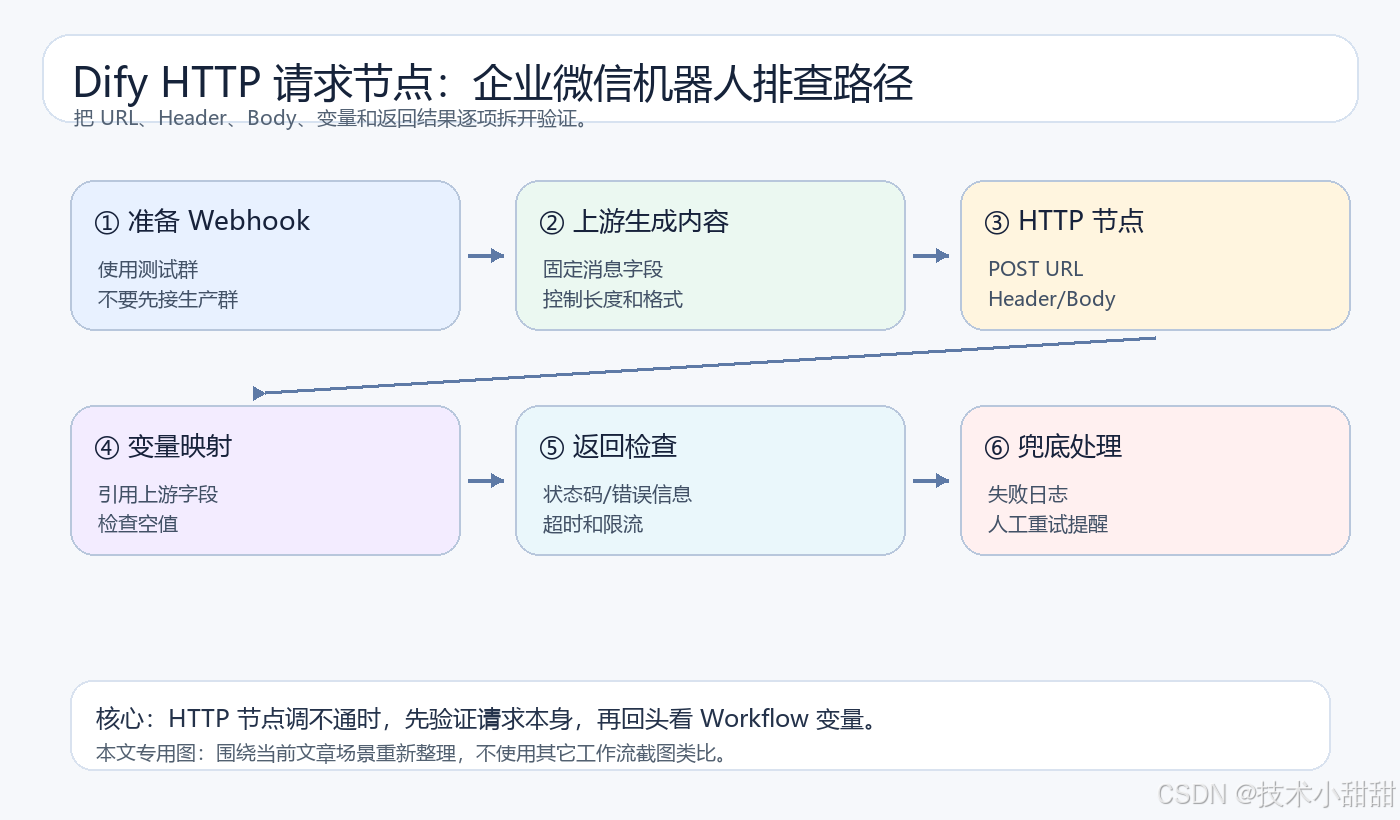Select the '② 上游生成内容' card heading
Image resolution: width=1400 pixels, height=820 pixels.
point(634,221)
